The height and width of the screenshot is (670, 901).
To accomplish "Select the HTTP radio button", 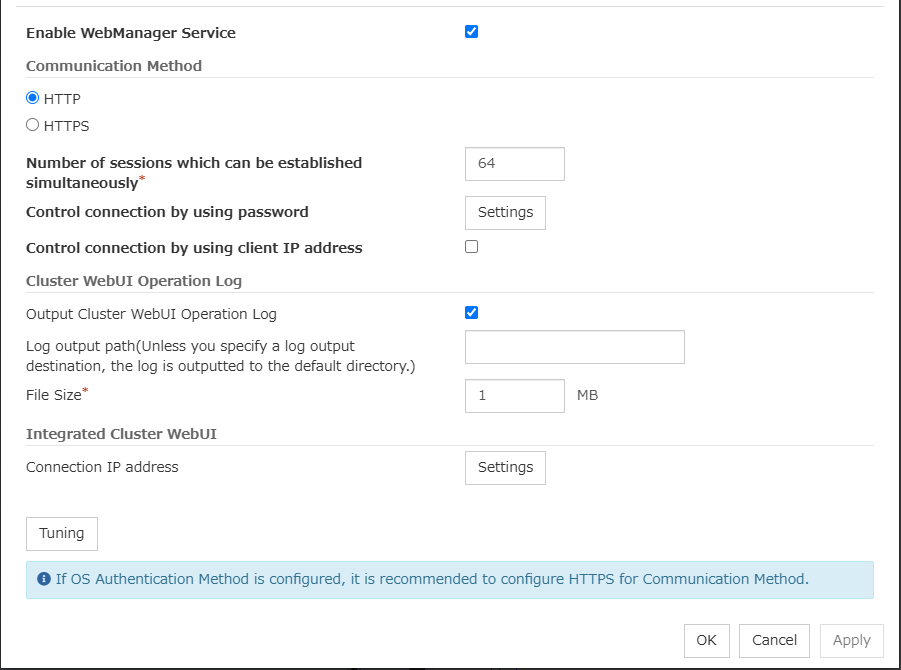I will click(x=33, y=98).
